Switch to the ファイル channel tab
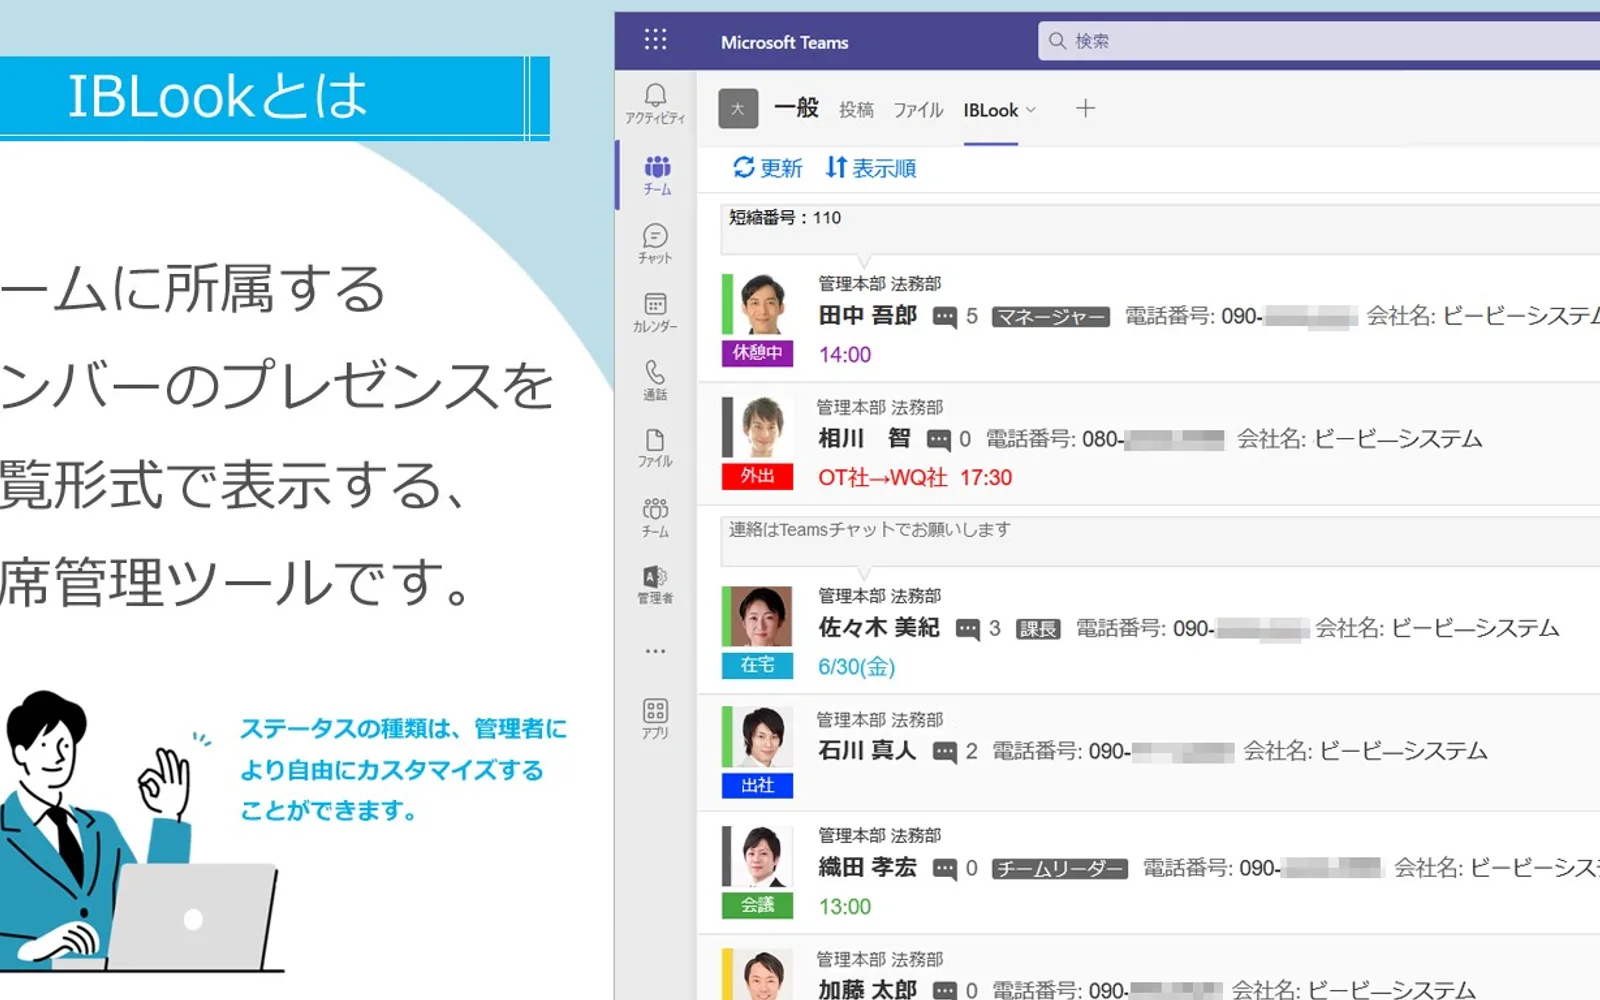The width and height of the screenshot is (1600, 1000). coord(918,110)
